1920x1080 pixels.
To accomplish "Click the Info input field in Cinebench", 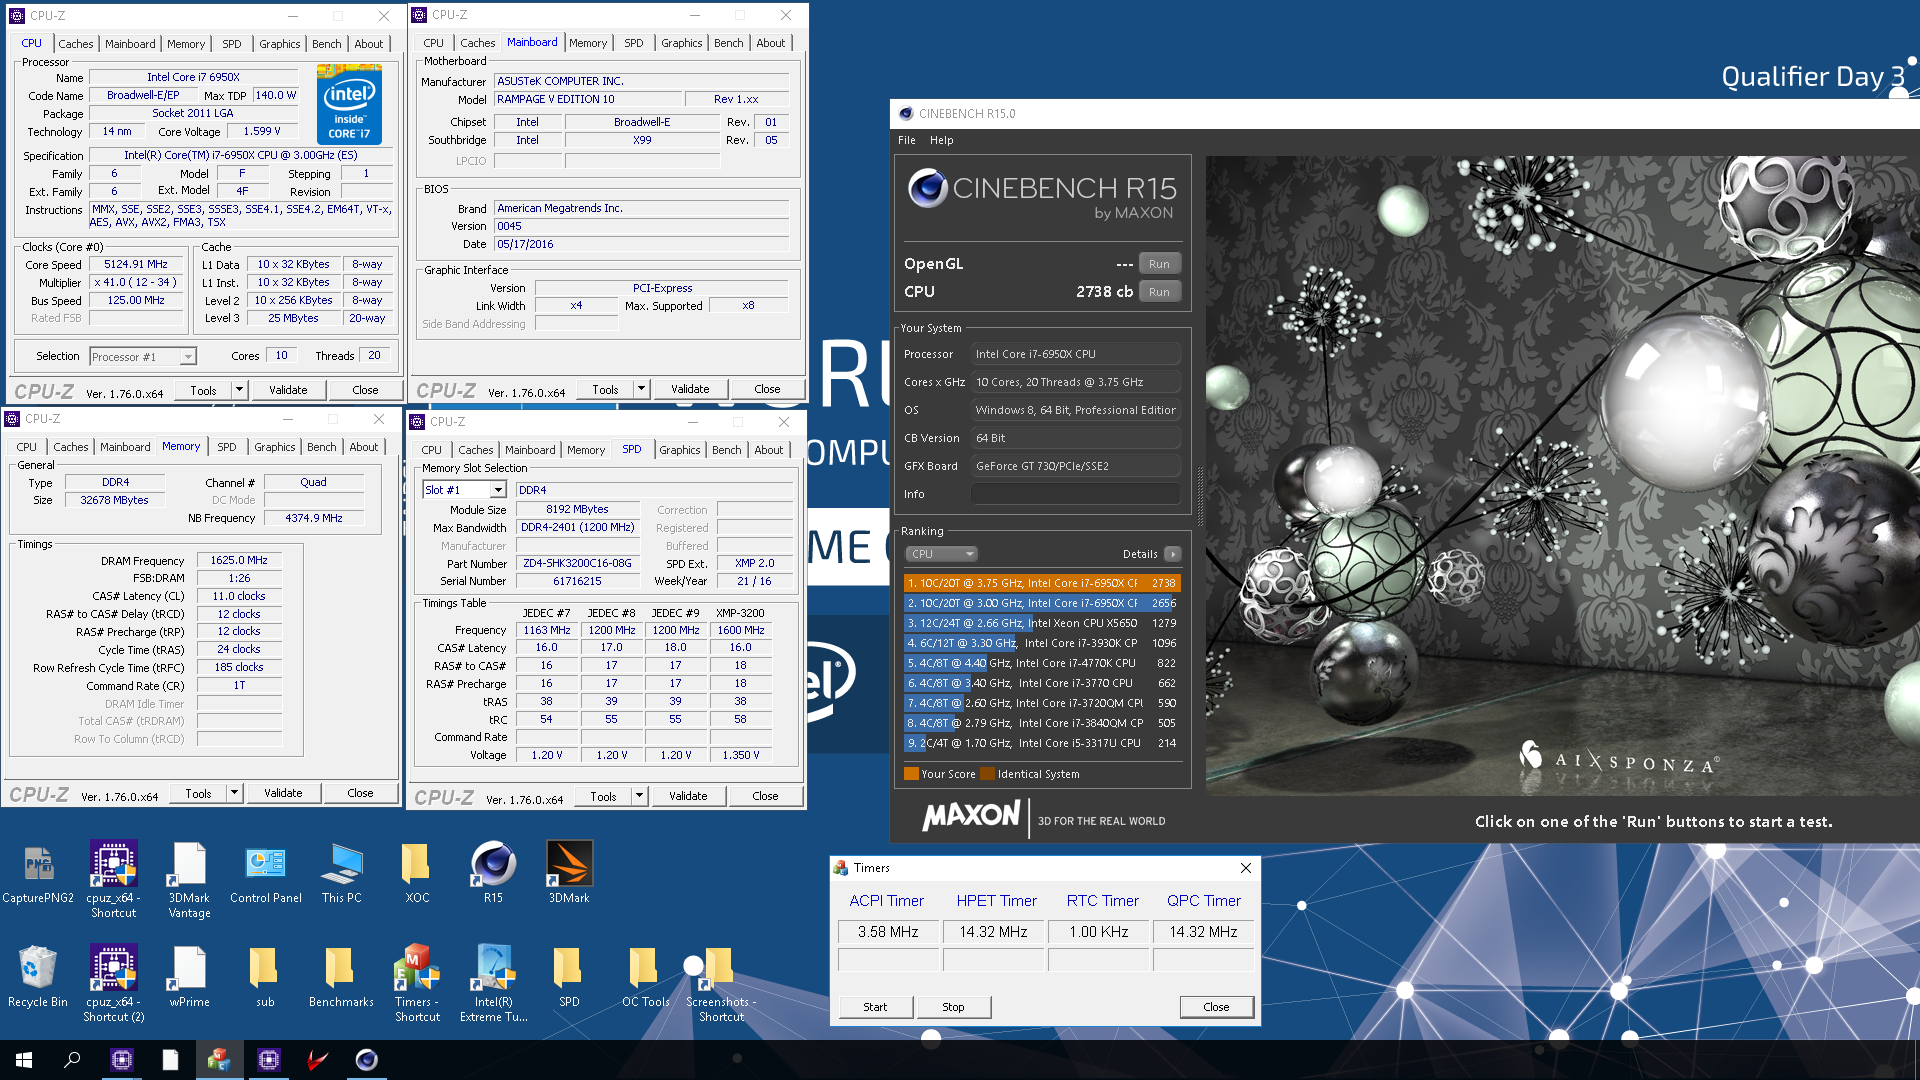I will coord(1075,494).
